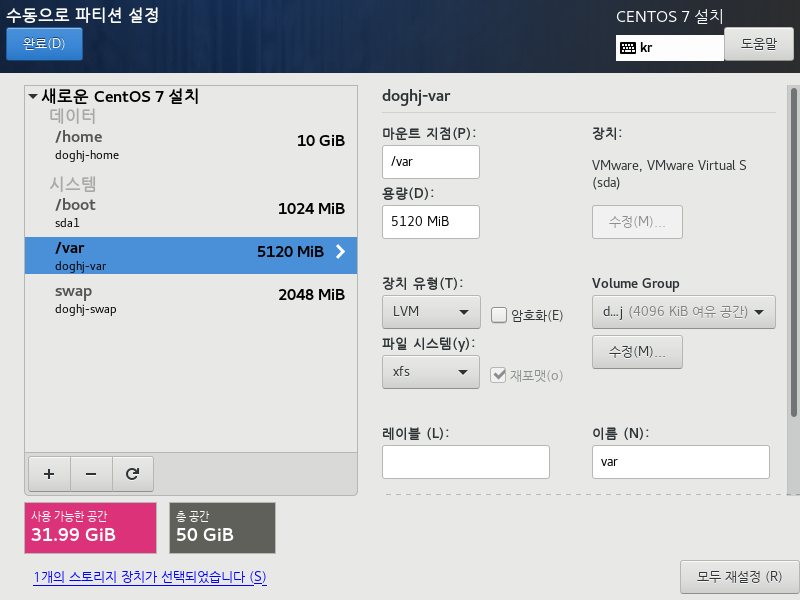Toggle the 재포맷(o) reformat checkbox

[x=498, y=375]
